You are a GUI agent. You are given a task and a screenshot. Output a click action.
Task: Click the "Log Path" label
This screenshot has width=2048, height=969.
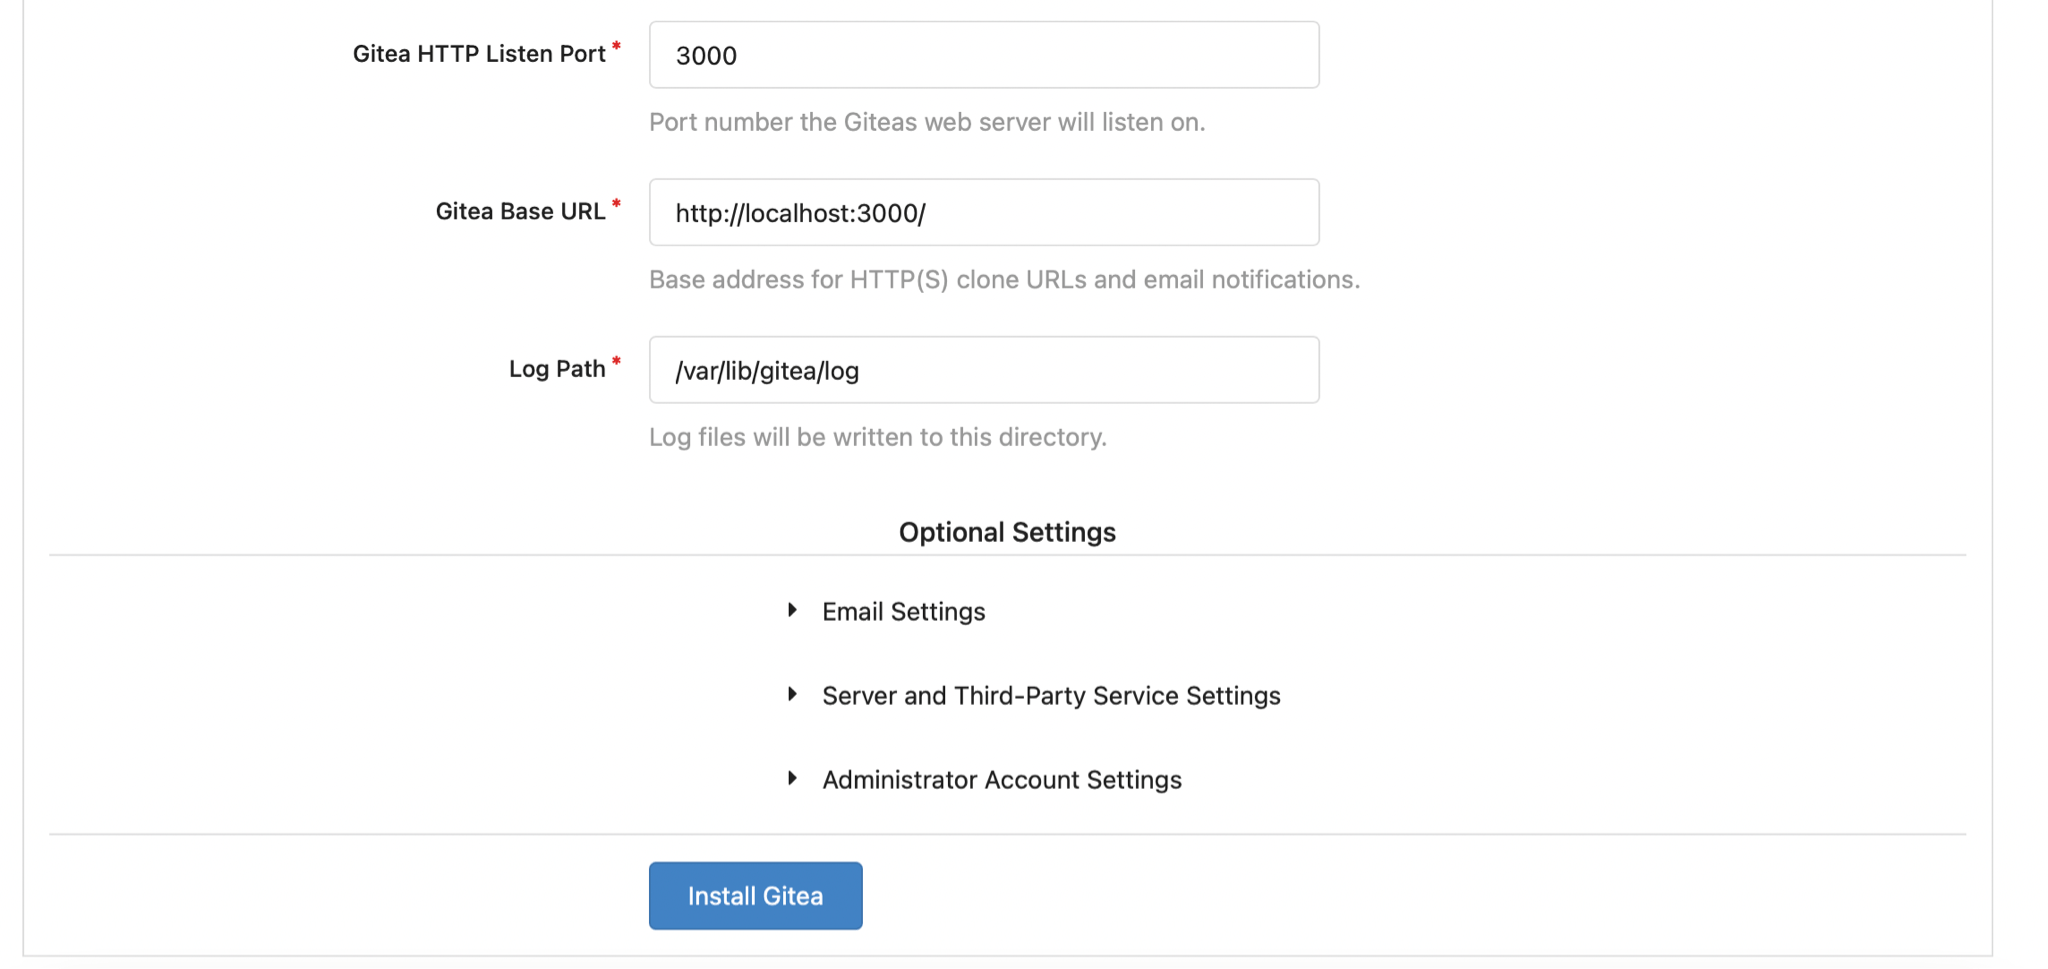click(x=557, y=369)
